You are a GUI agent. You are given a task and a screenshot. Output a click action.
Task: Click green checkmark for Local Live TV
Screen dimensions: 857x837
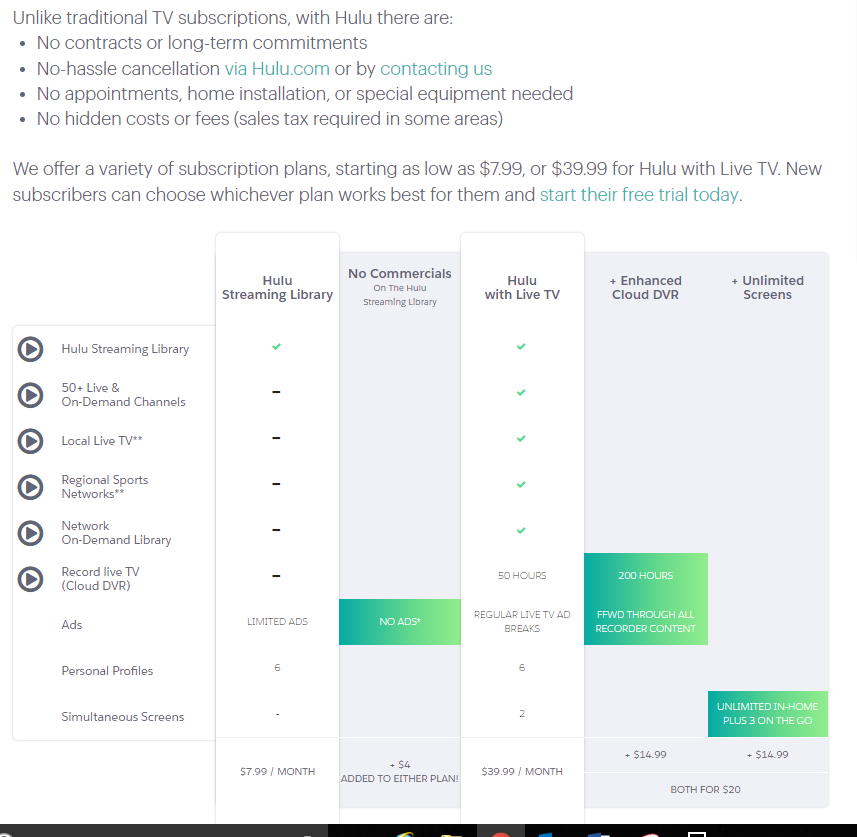coord(521,438)
